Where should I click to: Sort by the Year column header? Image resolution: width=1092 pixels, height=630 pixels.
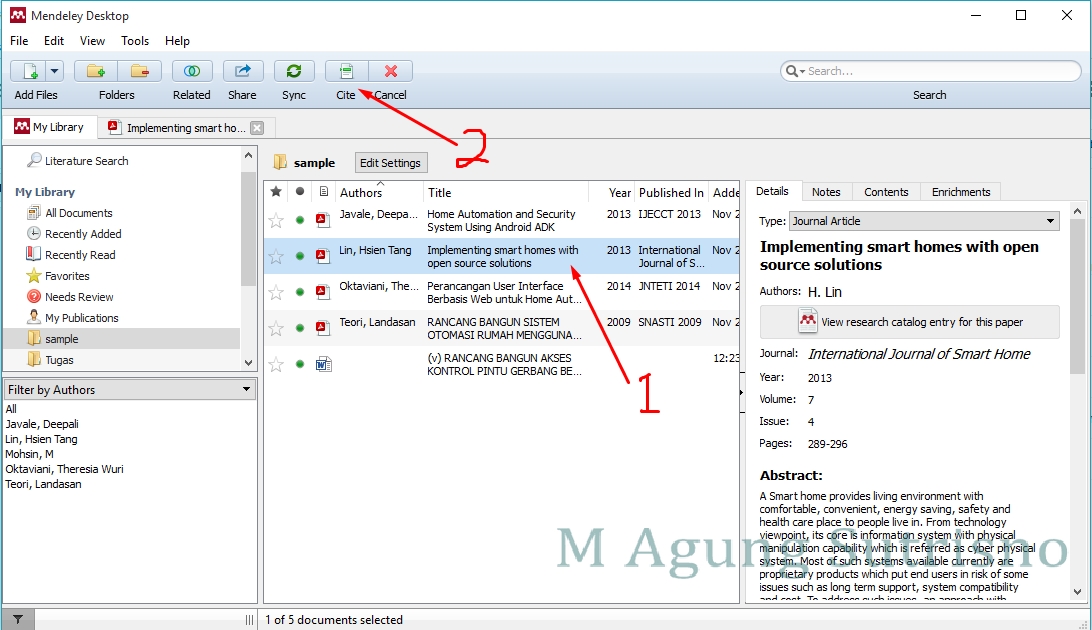pos(611,192)
